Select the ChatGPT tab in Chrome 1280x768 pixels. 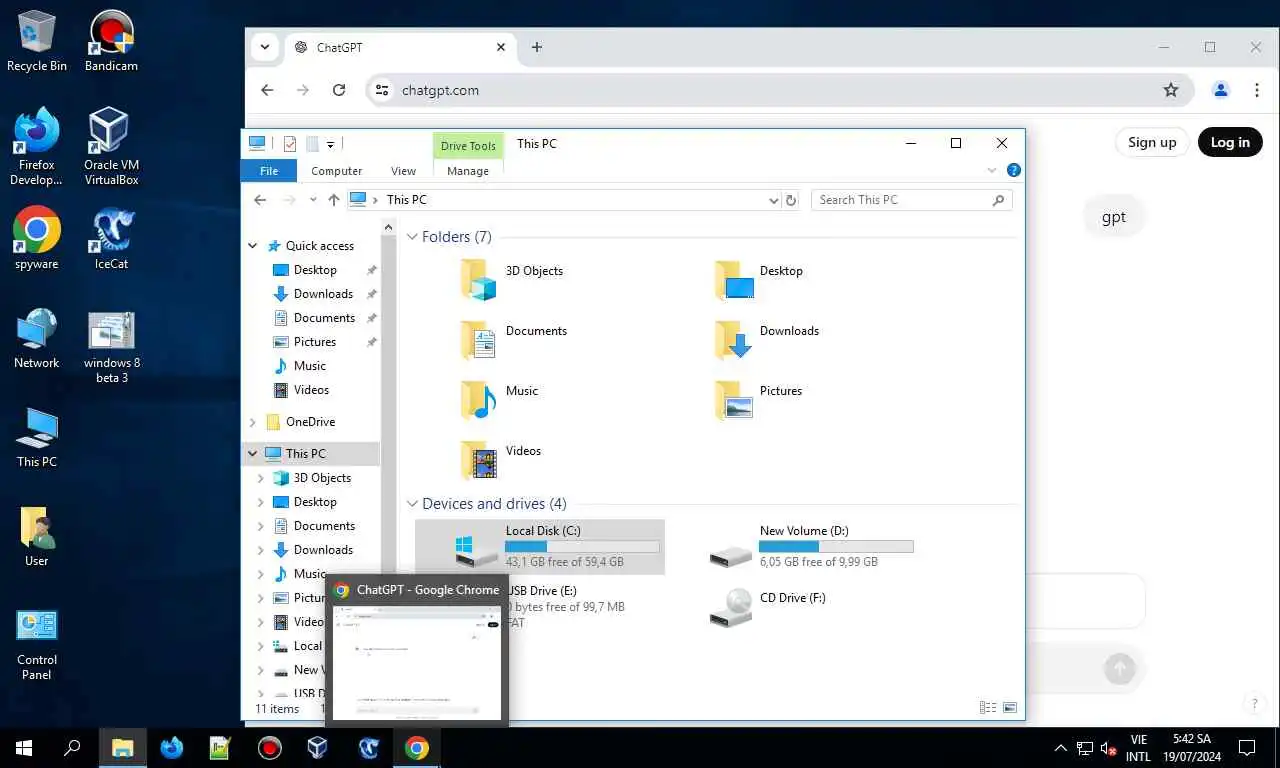[x=400, y=47]
